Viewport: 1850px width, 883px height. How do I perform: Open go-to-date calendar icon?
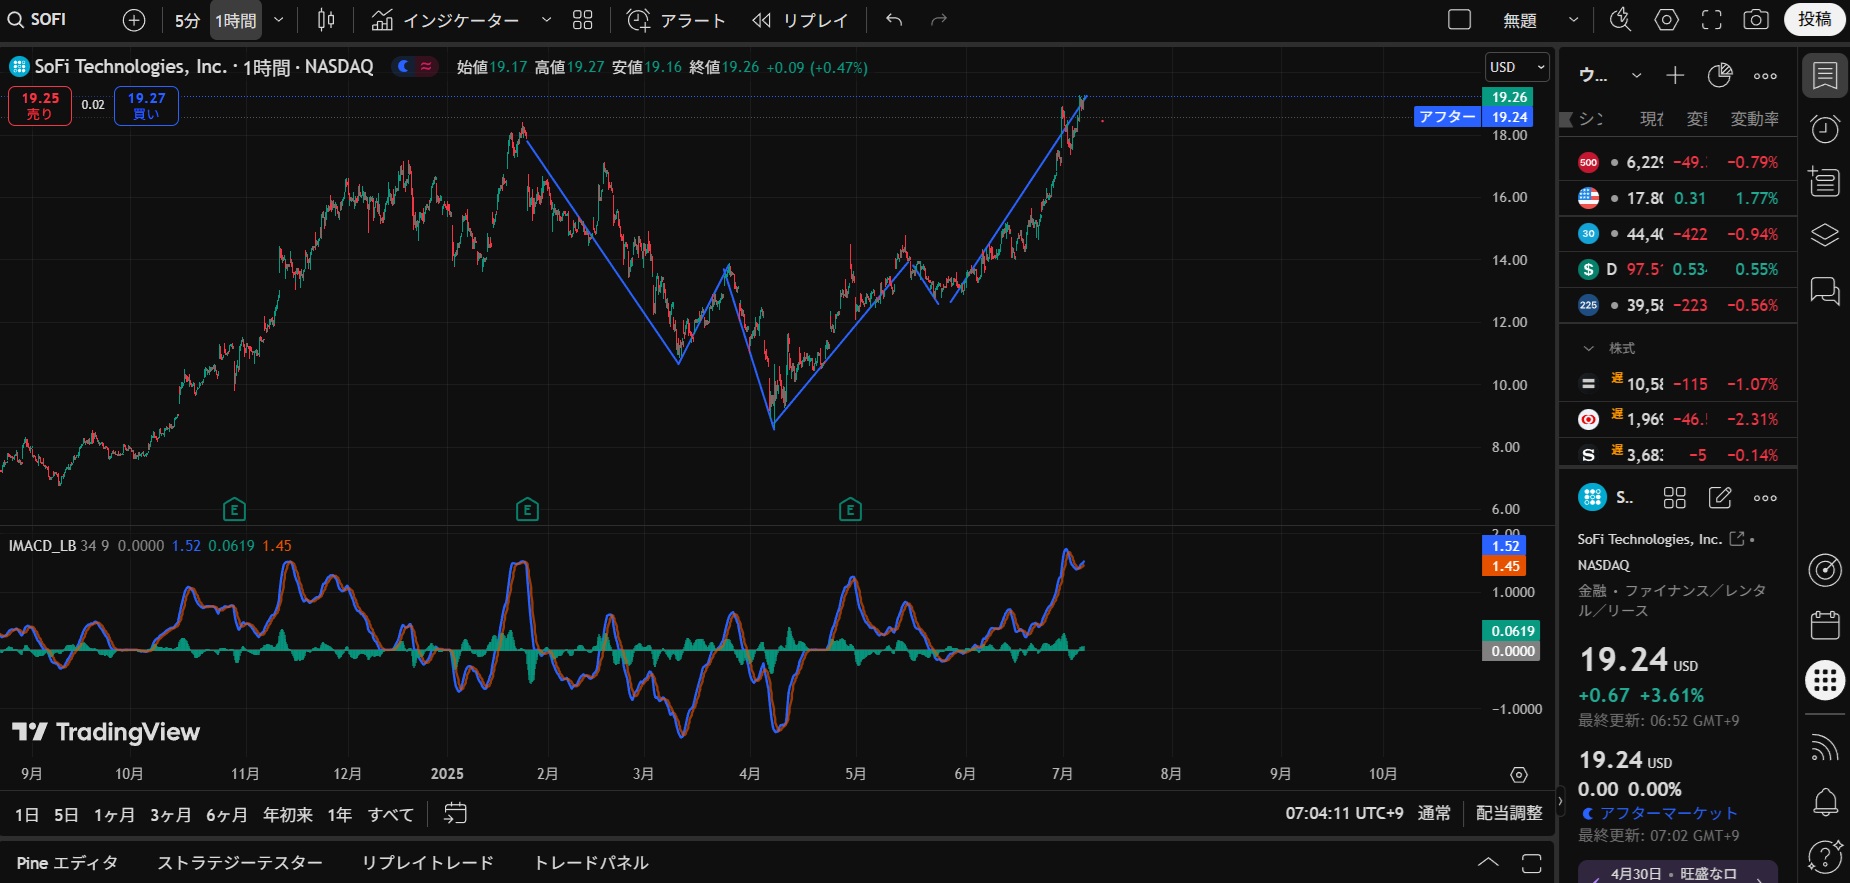click(x=455, y=814)
